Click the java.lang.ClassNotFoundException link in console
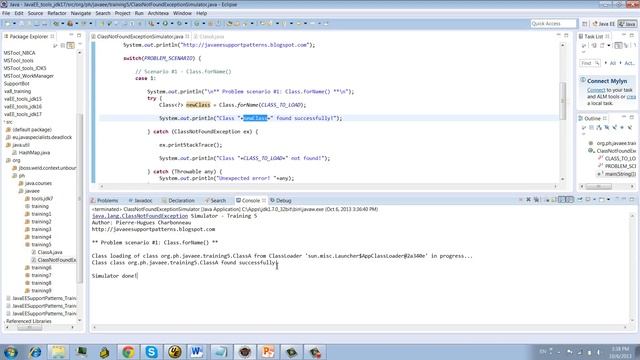Viewport: 640px width, 360px height. pos(140,216)
